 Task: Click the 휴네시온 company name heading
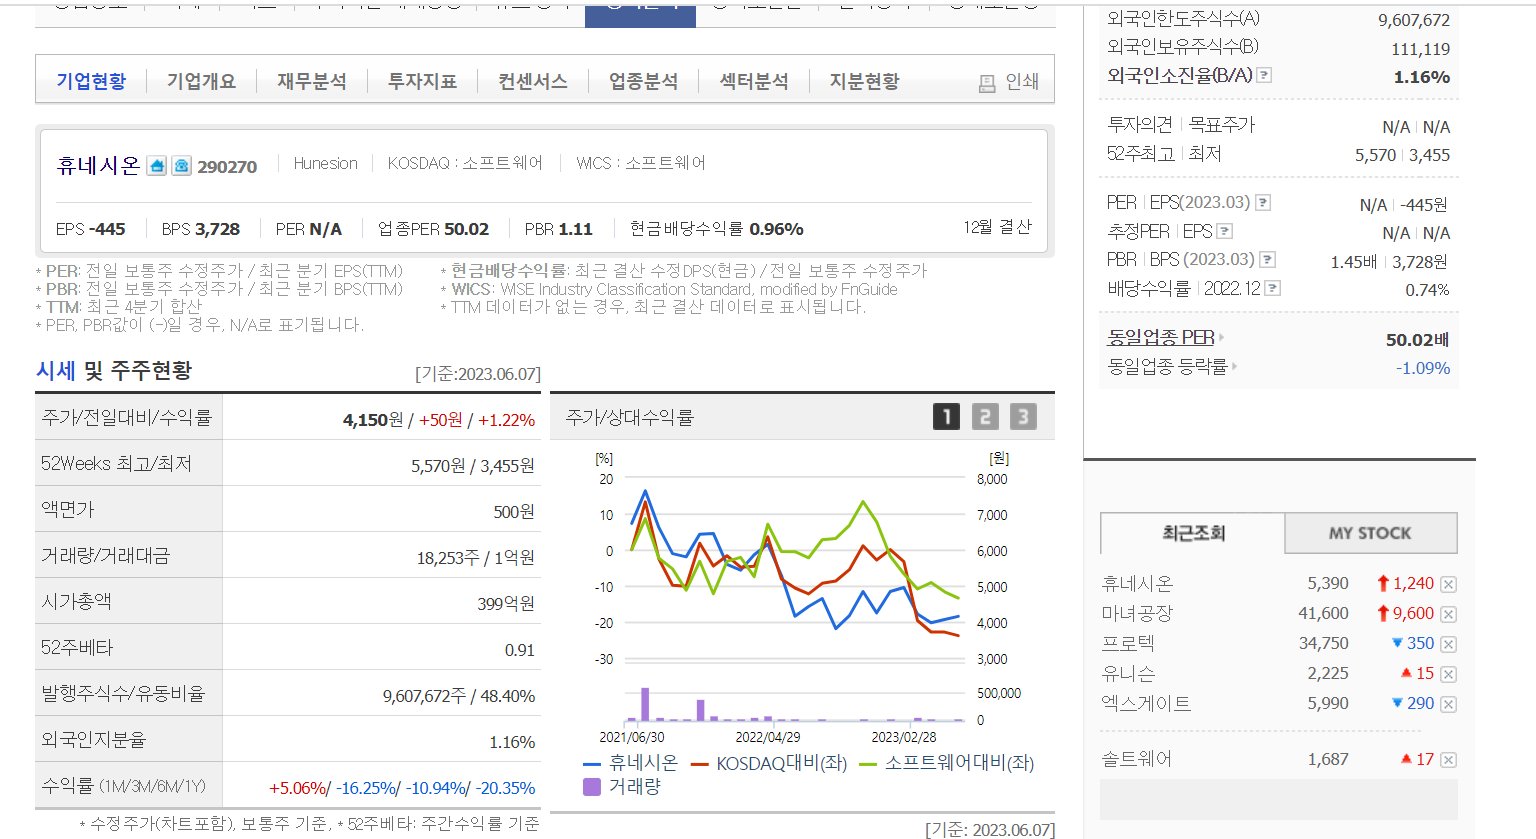click(98, 165)
